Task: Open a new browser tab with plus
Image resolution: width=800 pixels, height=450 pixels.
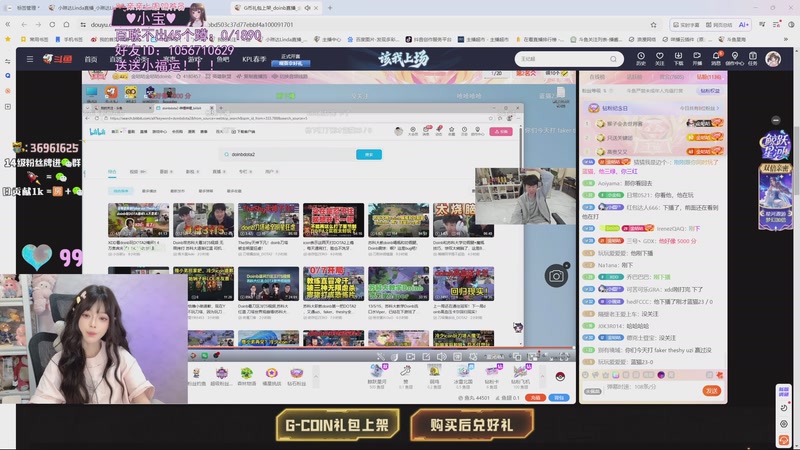Action: tap(330, 8)
